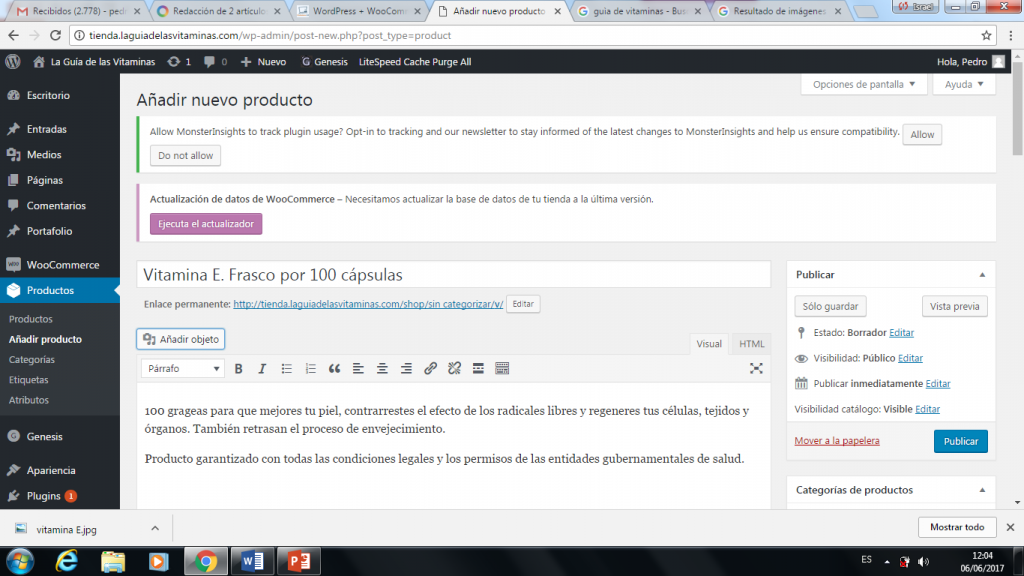The image size is (1024, 576).
Task: Click the browser reload icon
Action: click(56, 35)
